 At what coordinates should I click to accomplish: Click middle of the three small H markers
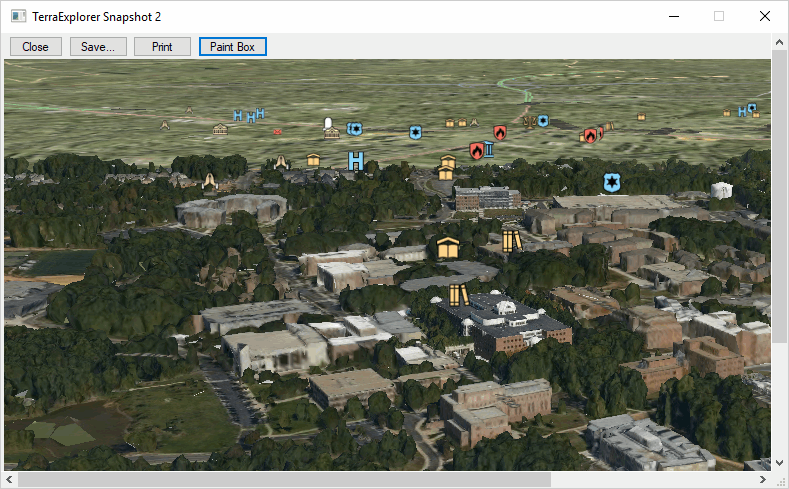[x=251, y=118]
